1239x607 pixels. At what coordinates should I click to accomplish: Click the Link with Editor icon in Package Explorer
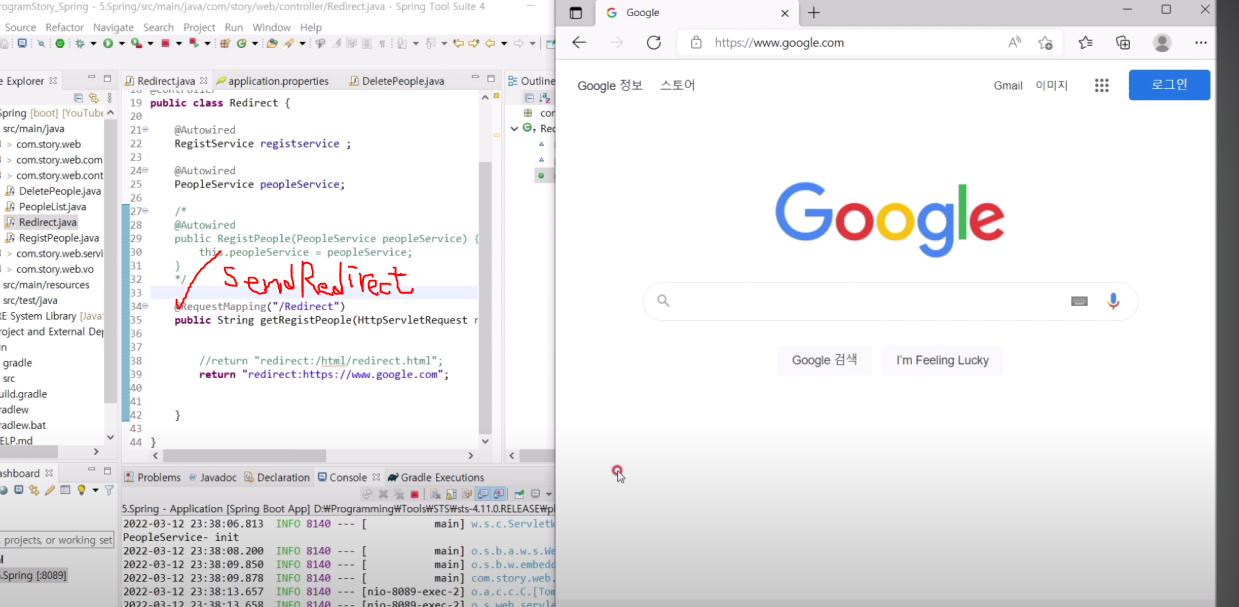pos(93,97)
